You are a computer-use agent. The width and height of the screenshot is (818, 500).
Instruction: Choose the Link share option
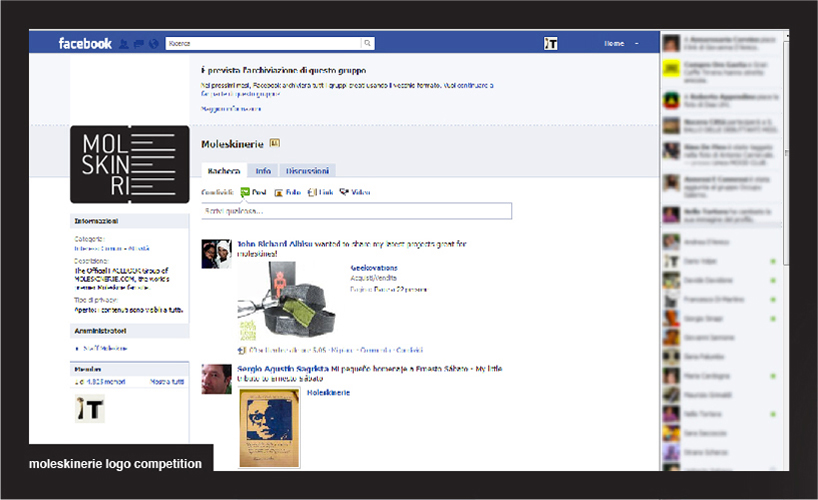point(321,191)
